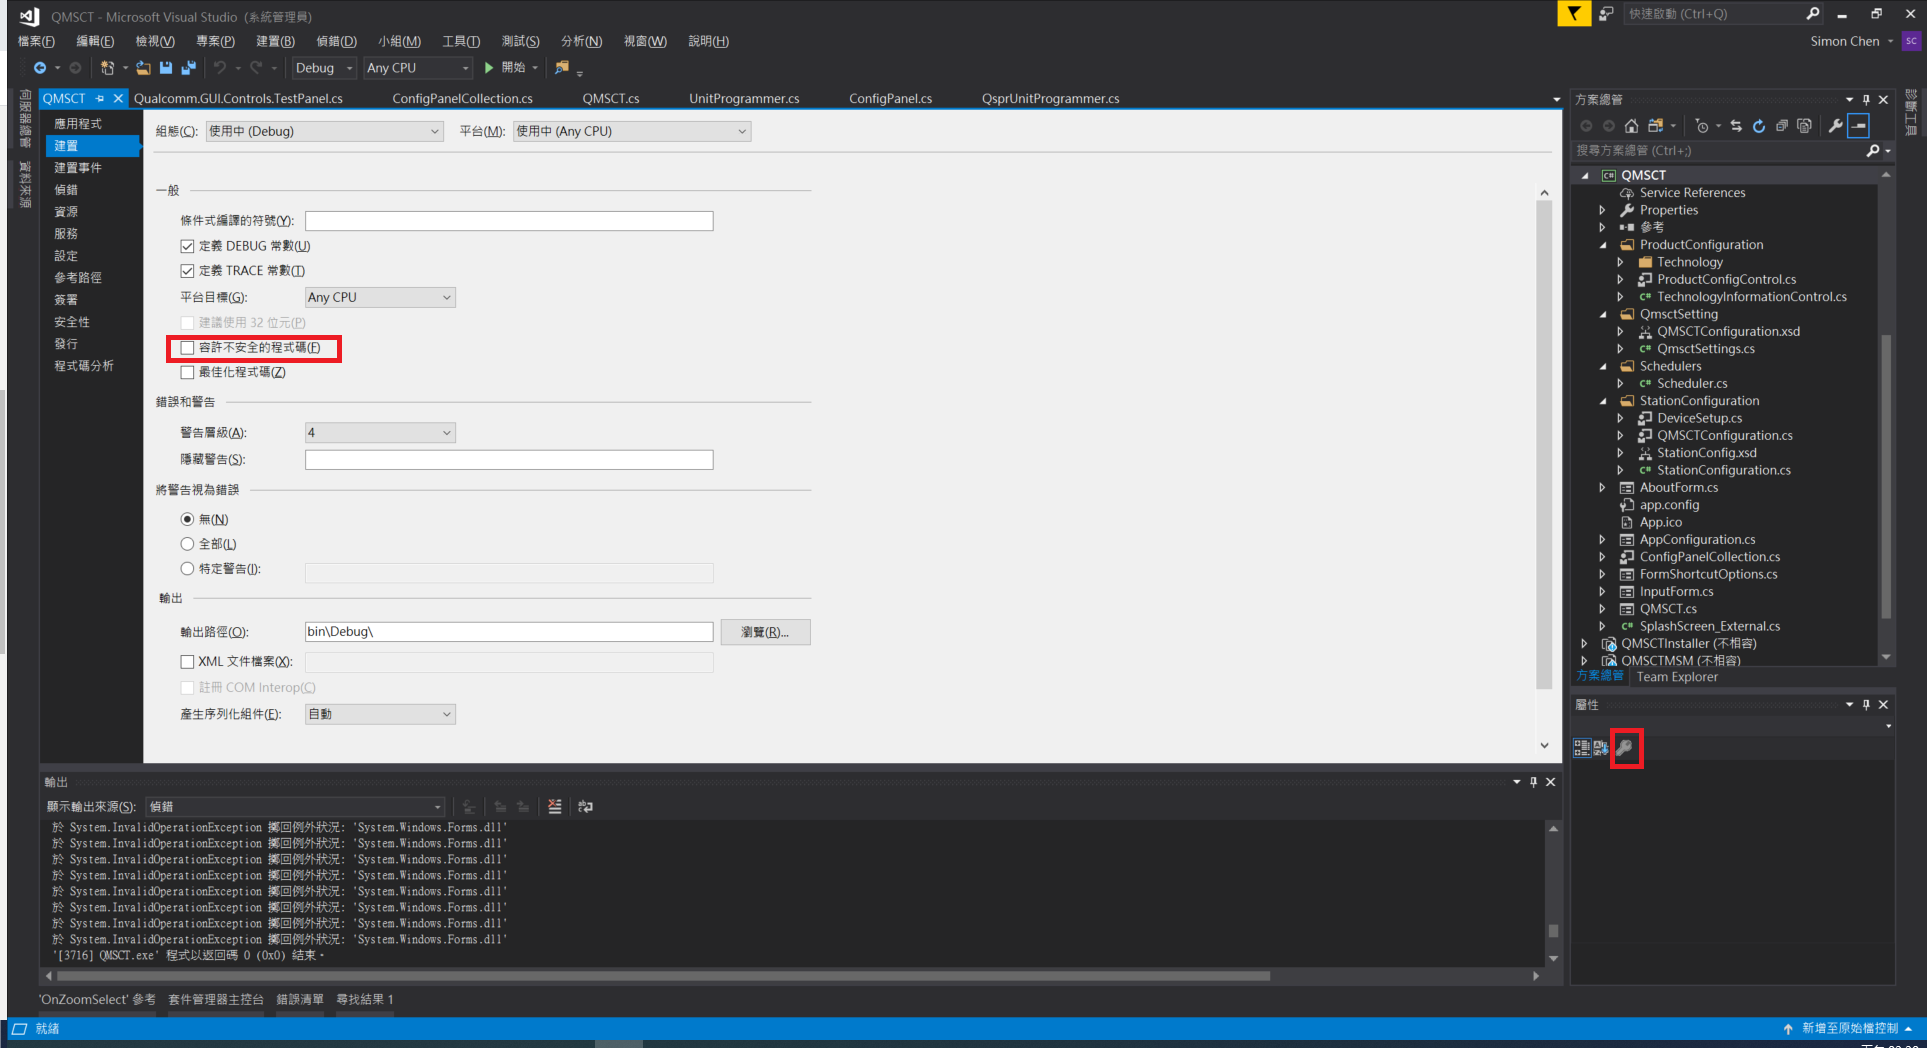1927x1048 pixels.
Task: Click the 瀏覽 browse button
Action: pyautogui.click(x=765, y=632)
